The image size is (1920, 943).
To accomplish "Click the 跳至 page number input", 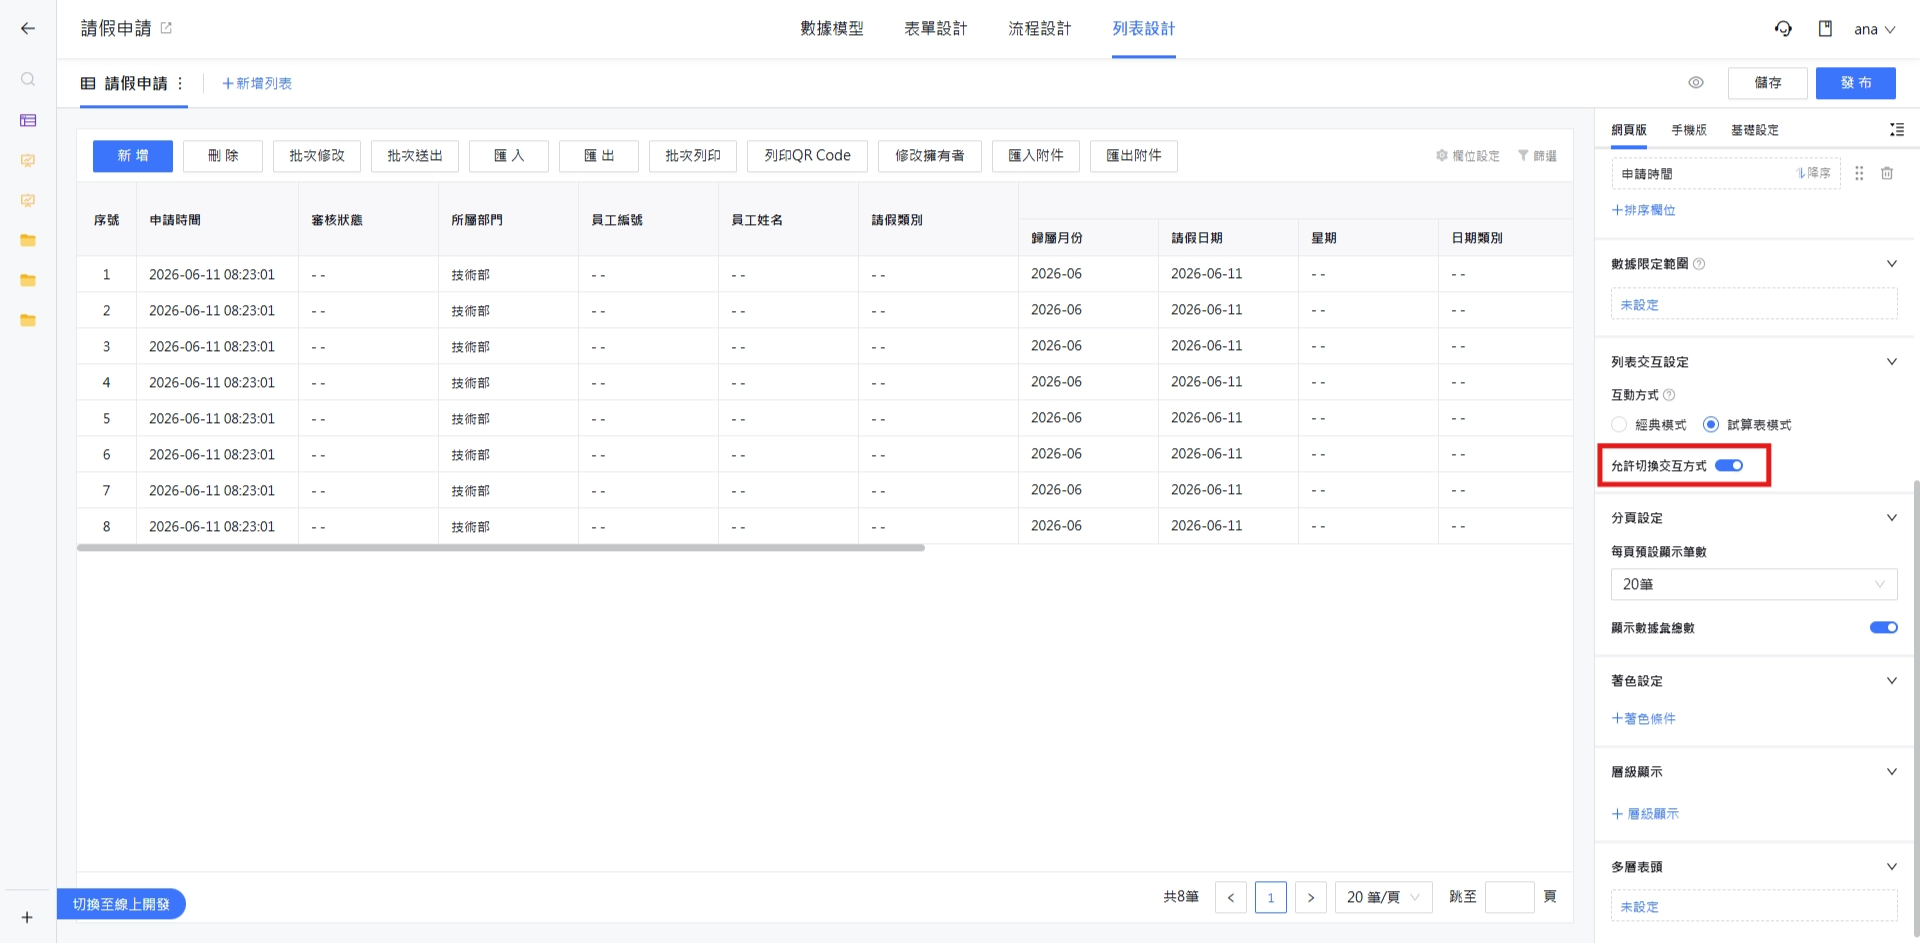I will pyautogui.click(x=1510, y=897).
